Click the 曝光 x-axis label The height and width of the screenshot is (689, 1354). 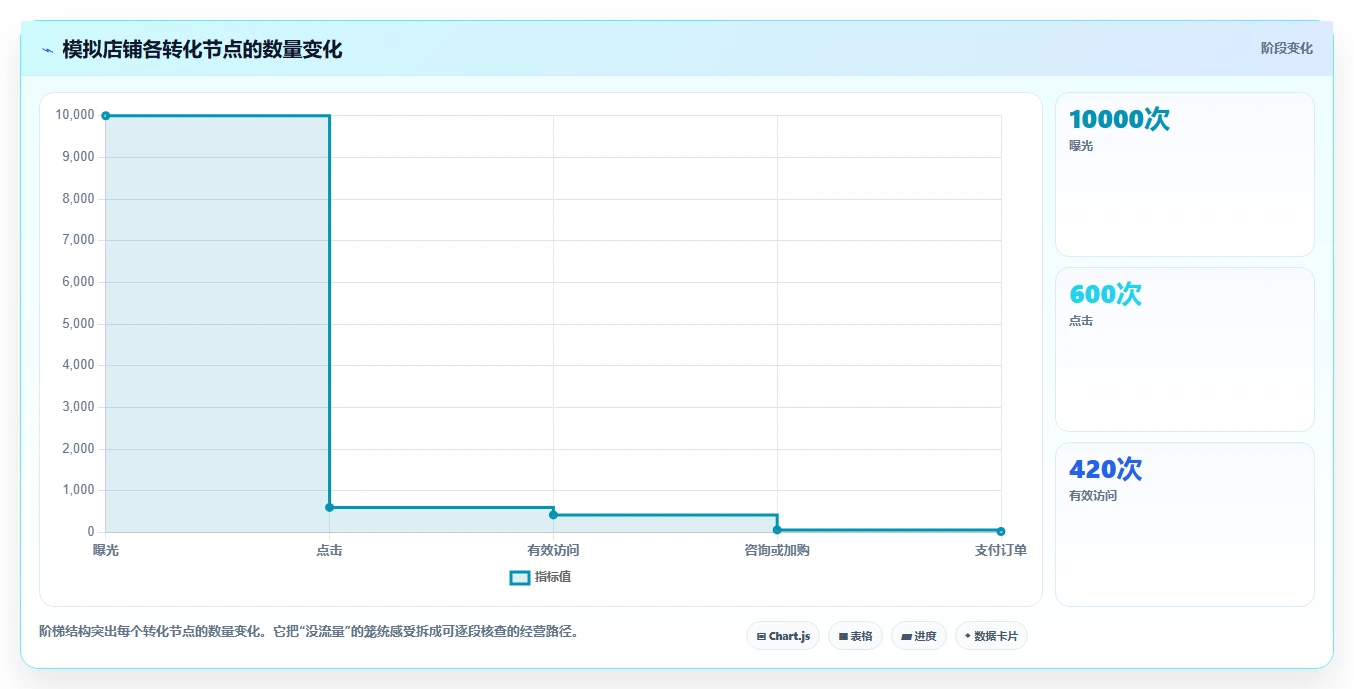point(106,551)
